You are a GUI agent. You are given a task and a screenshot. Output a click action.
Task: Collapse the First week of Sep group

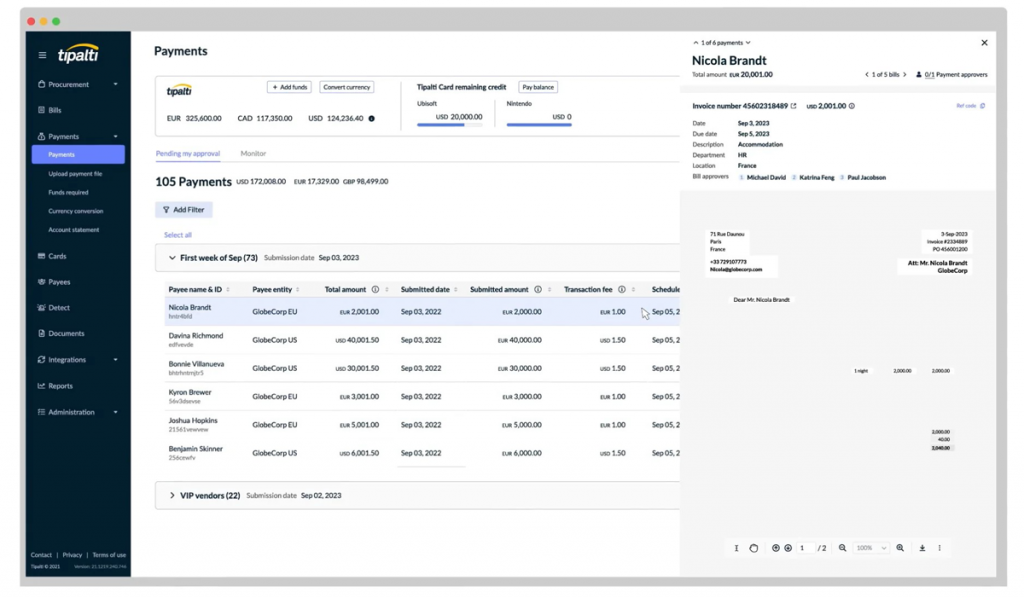(x=172, y=258)
